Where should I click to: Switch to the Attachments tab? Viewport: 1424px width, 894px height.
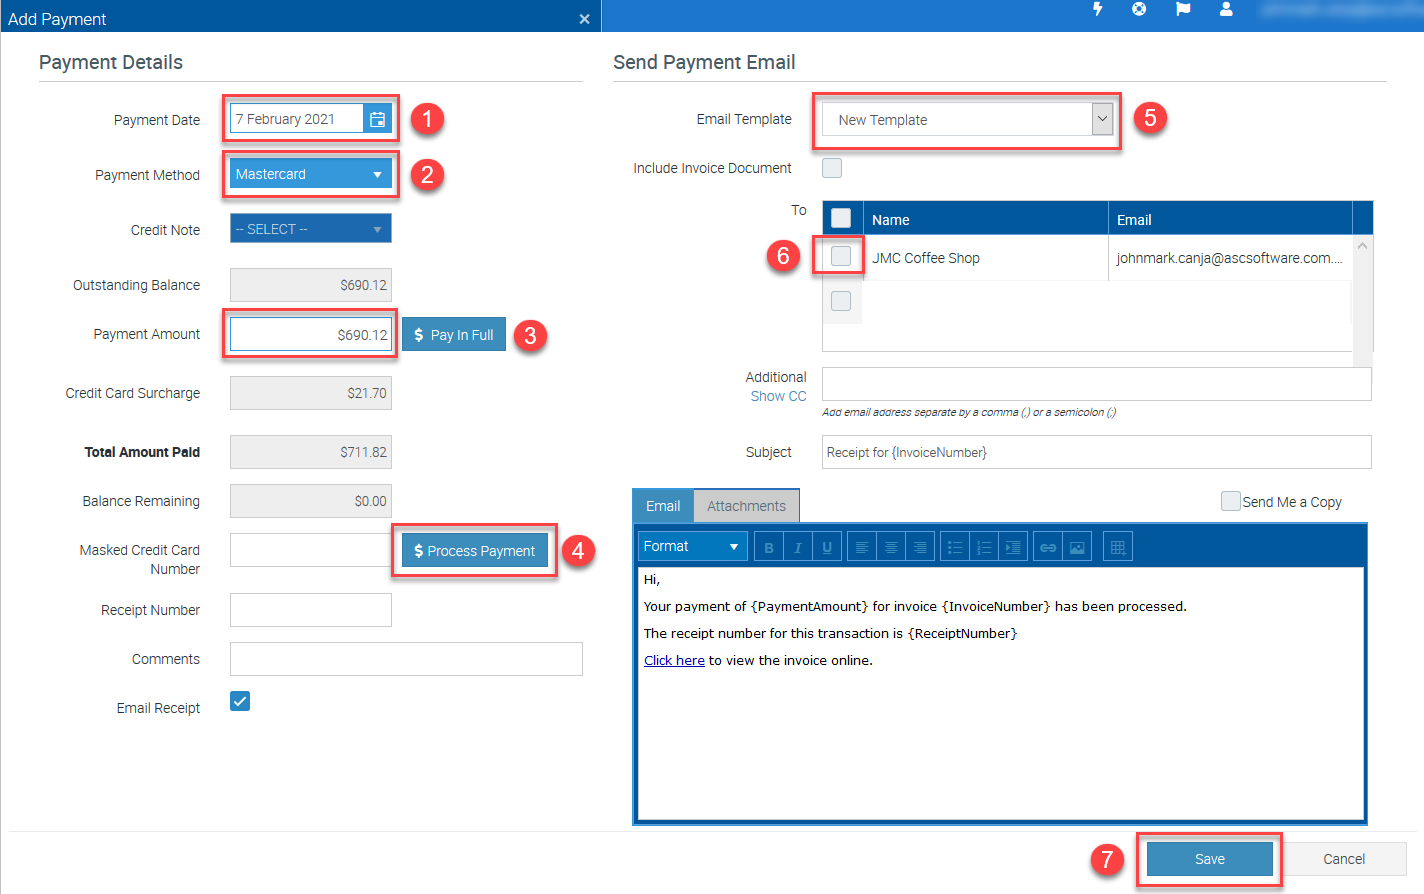point(746,506)
